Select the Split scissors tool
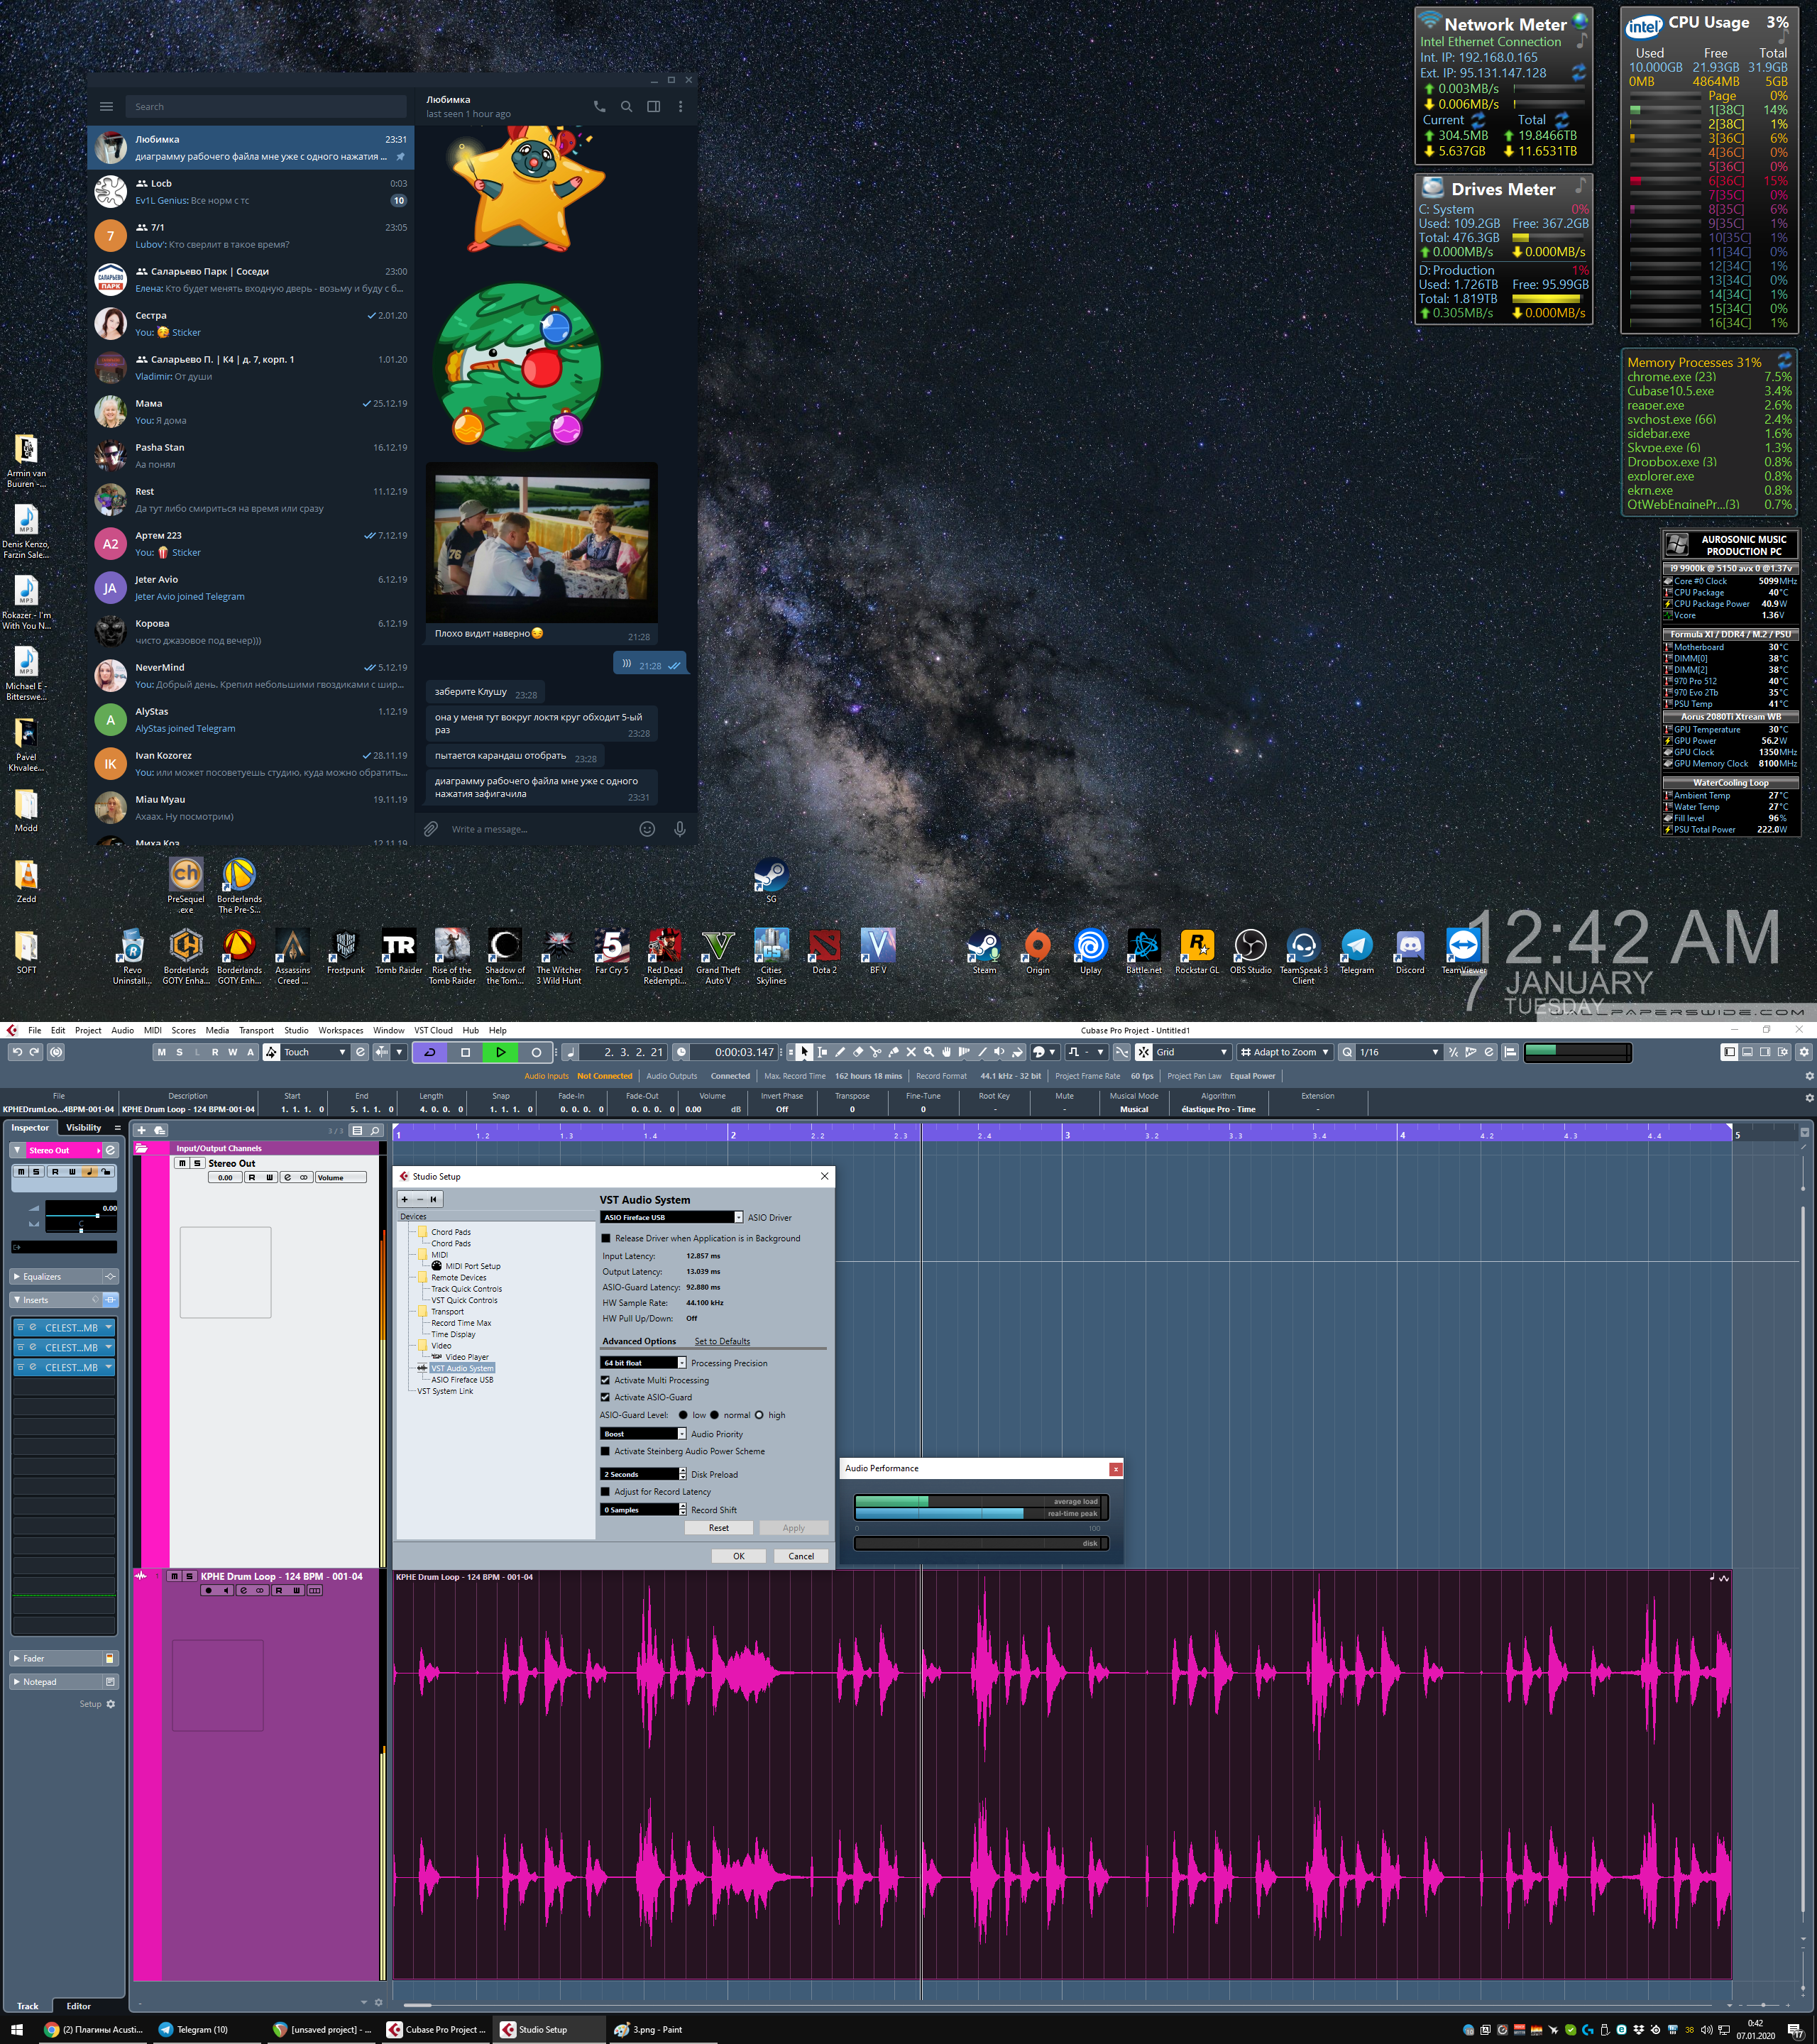This screenshot has height=2044, width=1817. pos(876,1052)
